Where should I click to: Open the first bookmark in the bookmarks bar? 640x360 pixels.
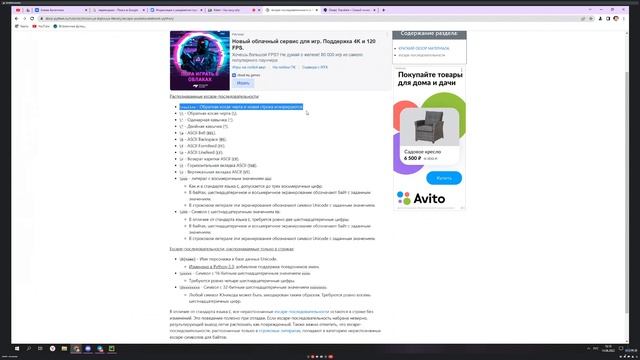[22, 26]
